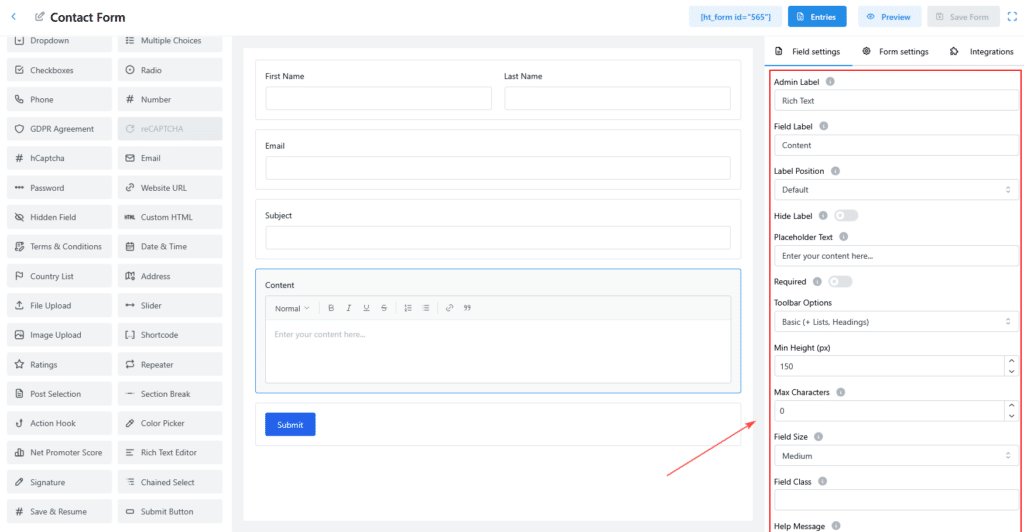Screen dimensions: 1024x532
Task: Click the Placeholder Text input field
Action: tap(895, 256)
